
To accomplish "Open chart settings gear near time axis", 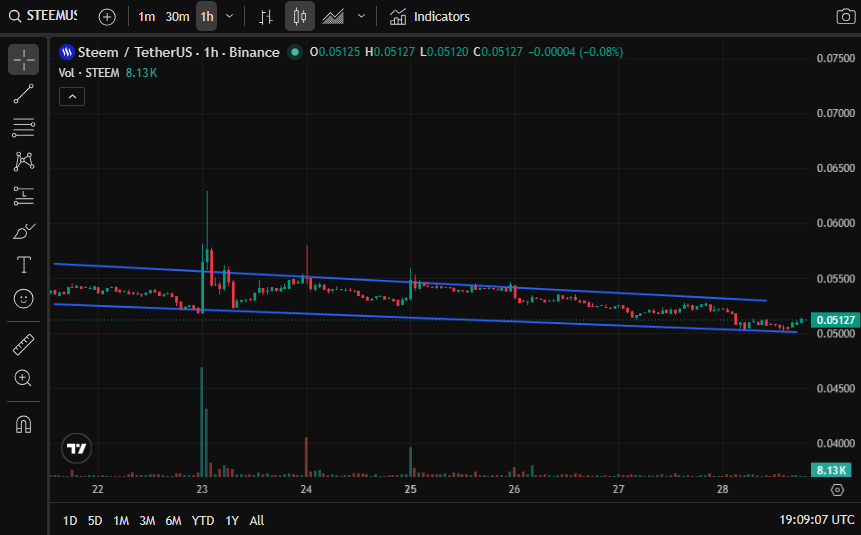I will (837, 489).
